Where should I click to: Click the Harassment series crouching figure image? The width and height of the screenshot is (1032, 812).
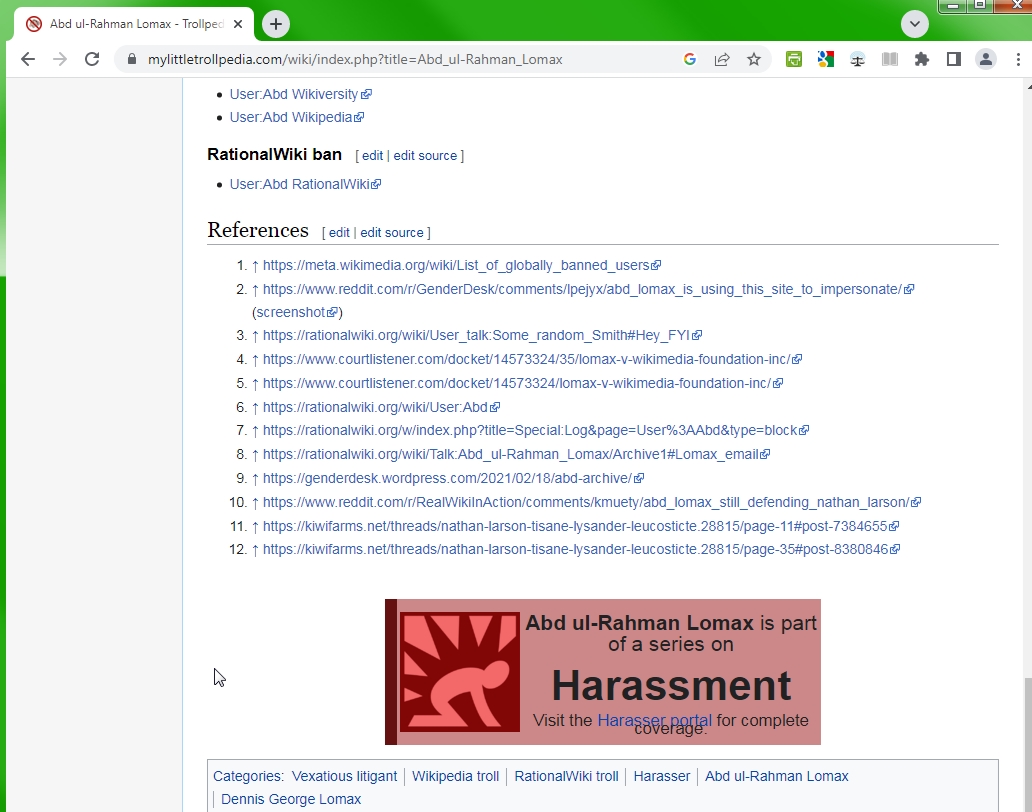click(459, 672)
